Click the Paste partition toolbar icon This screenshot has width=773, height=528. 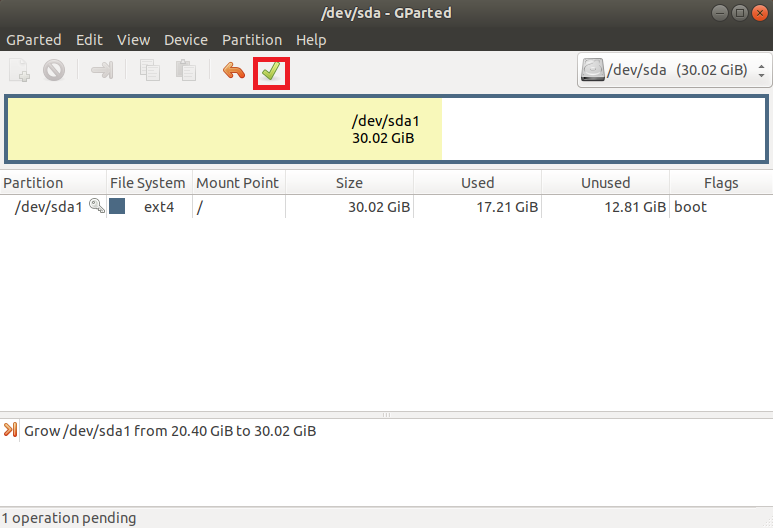coord(186,70)
